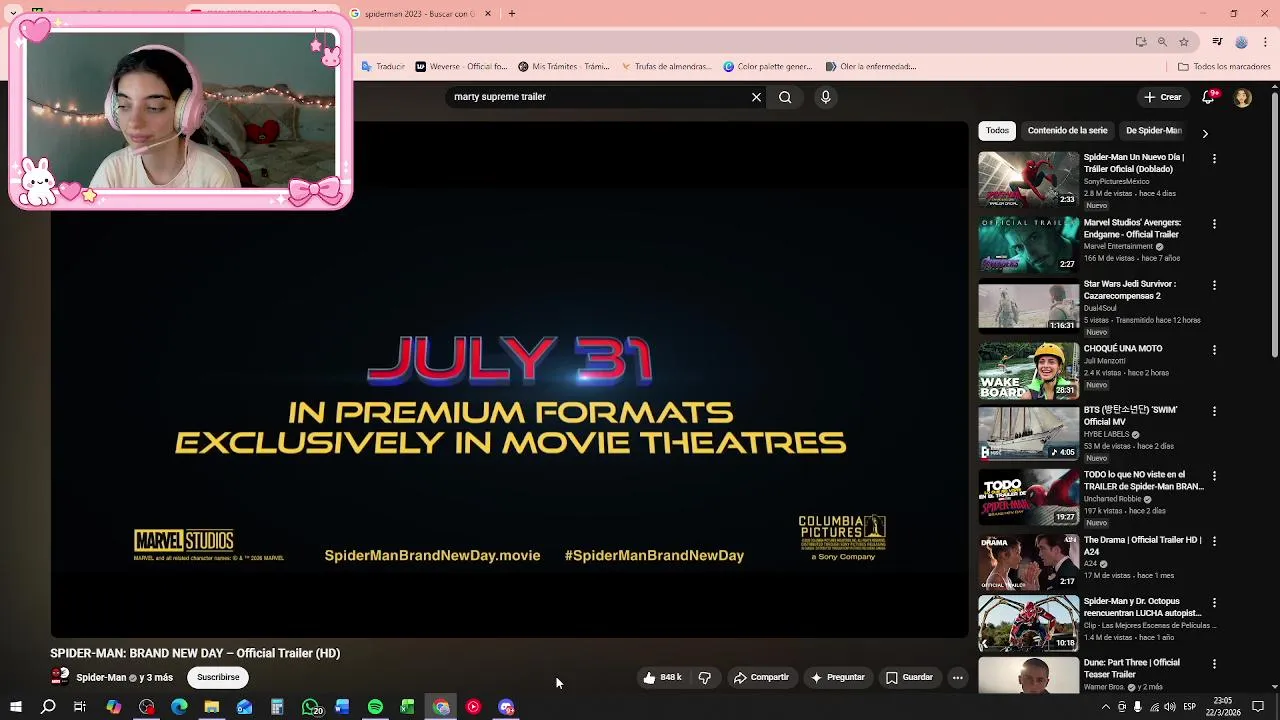Open YouTube notifications bell
This screenshot has width=1280, height=720.
1209,97
